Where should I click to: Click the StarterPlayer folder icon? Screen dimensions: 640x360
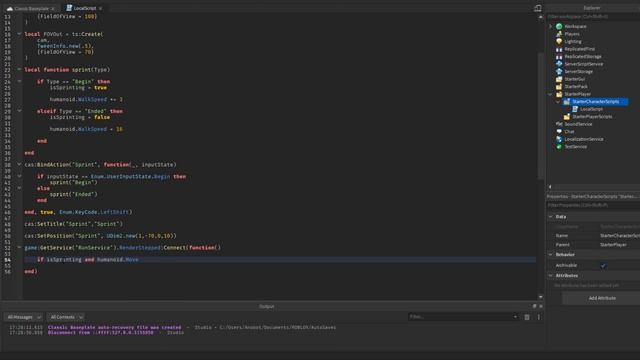pyautogui.click(x=559, y=94)
